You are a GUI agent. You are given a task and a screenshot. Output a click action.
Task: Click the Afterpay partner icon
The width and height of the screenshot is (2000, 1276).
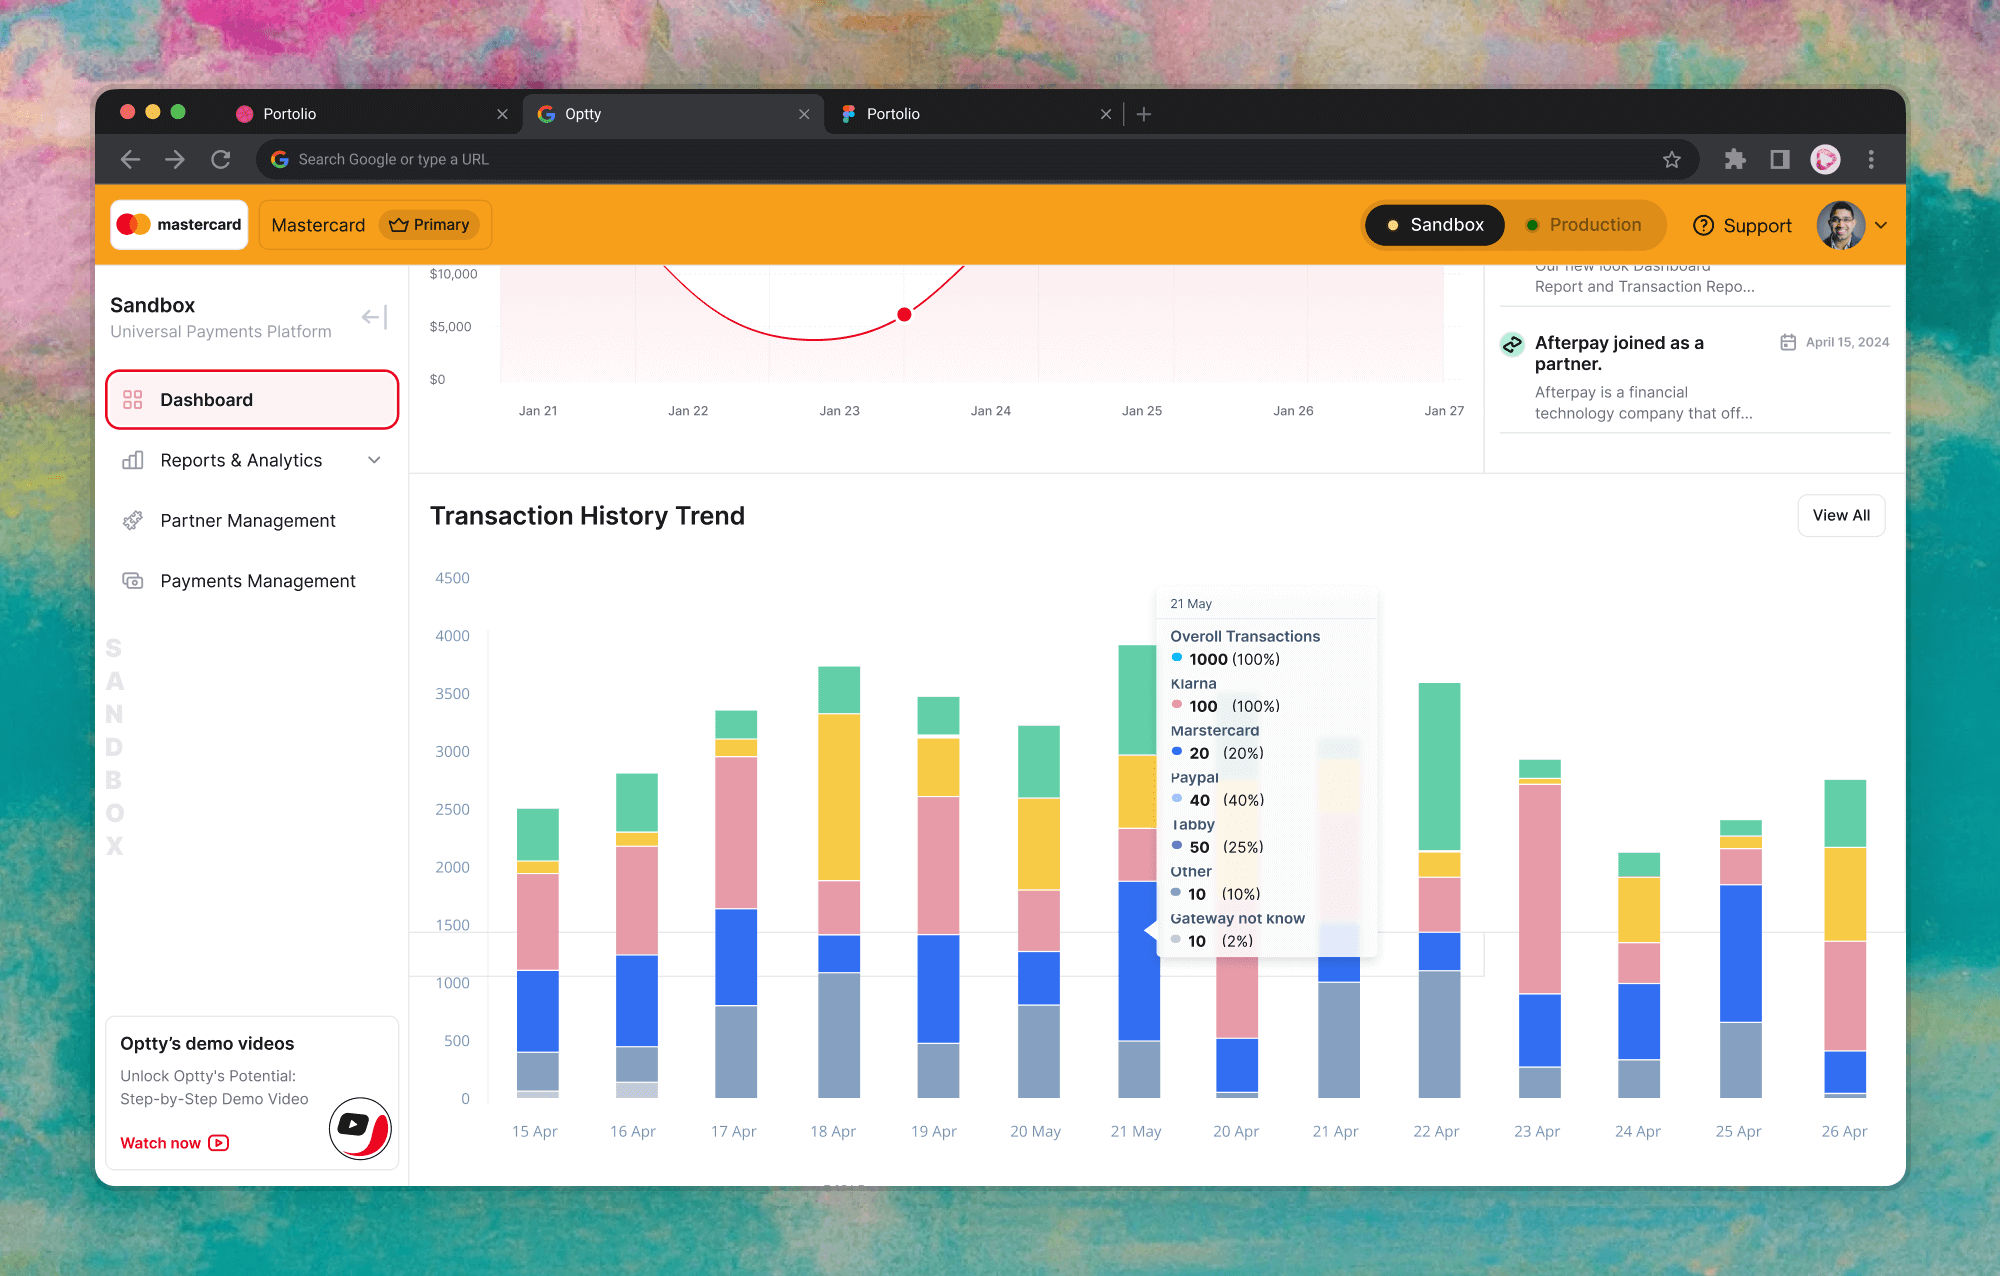1512,344
